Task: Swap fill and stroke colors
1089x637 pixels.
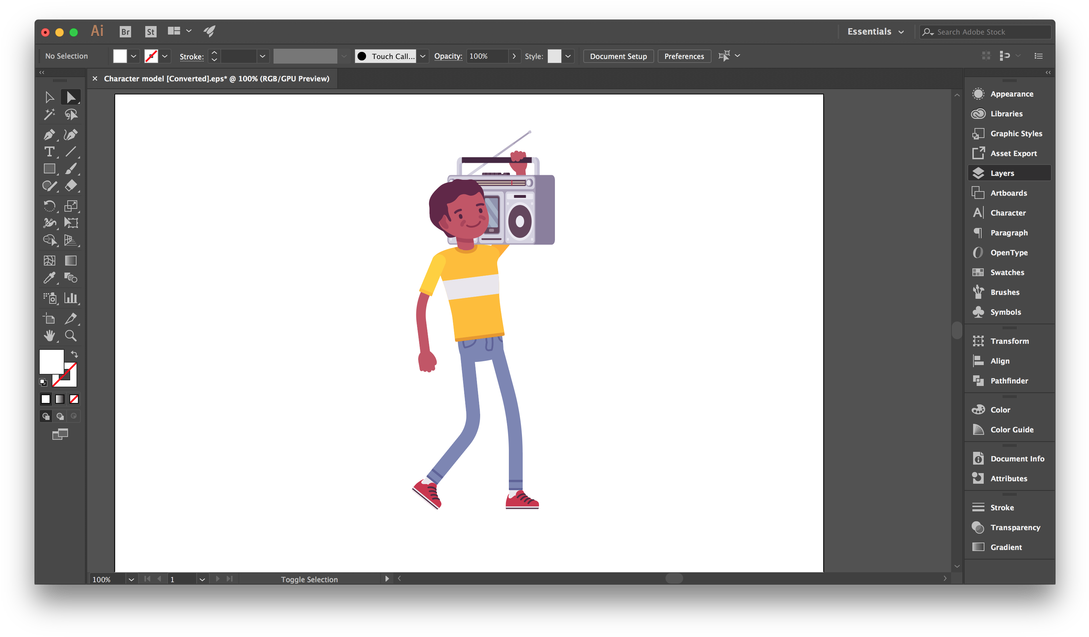Action: (74, 355)
